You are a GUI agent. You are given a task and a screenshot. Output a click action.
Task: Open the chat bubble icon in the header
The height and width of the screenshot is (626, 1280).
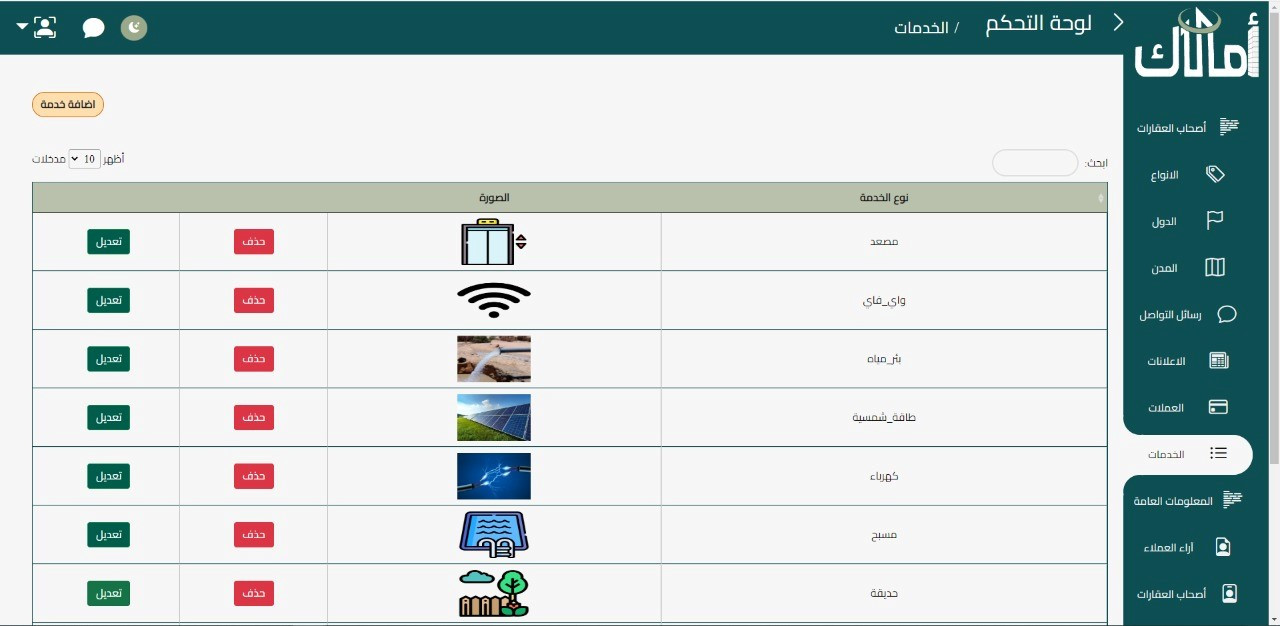pos(93,27)
